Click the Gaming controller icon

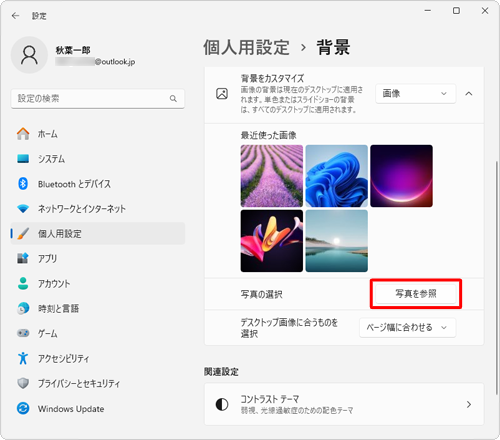point(23,333)
